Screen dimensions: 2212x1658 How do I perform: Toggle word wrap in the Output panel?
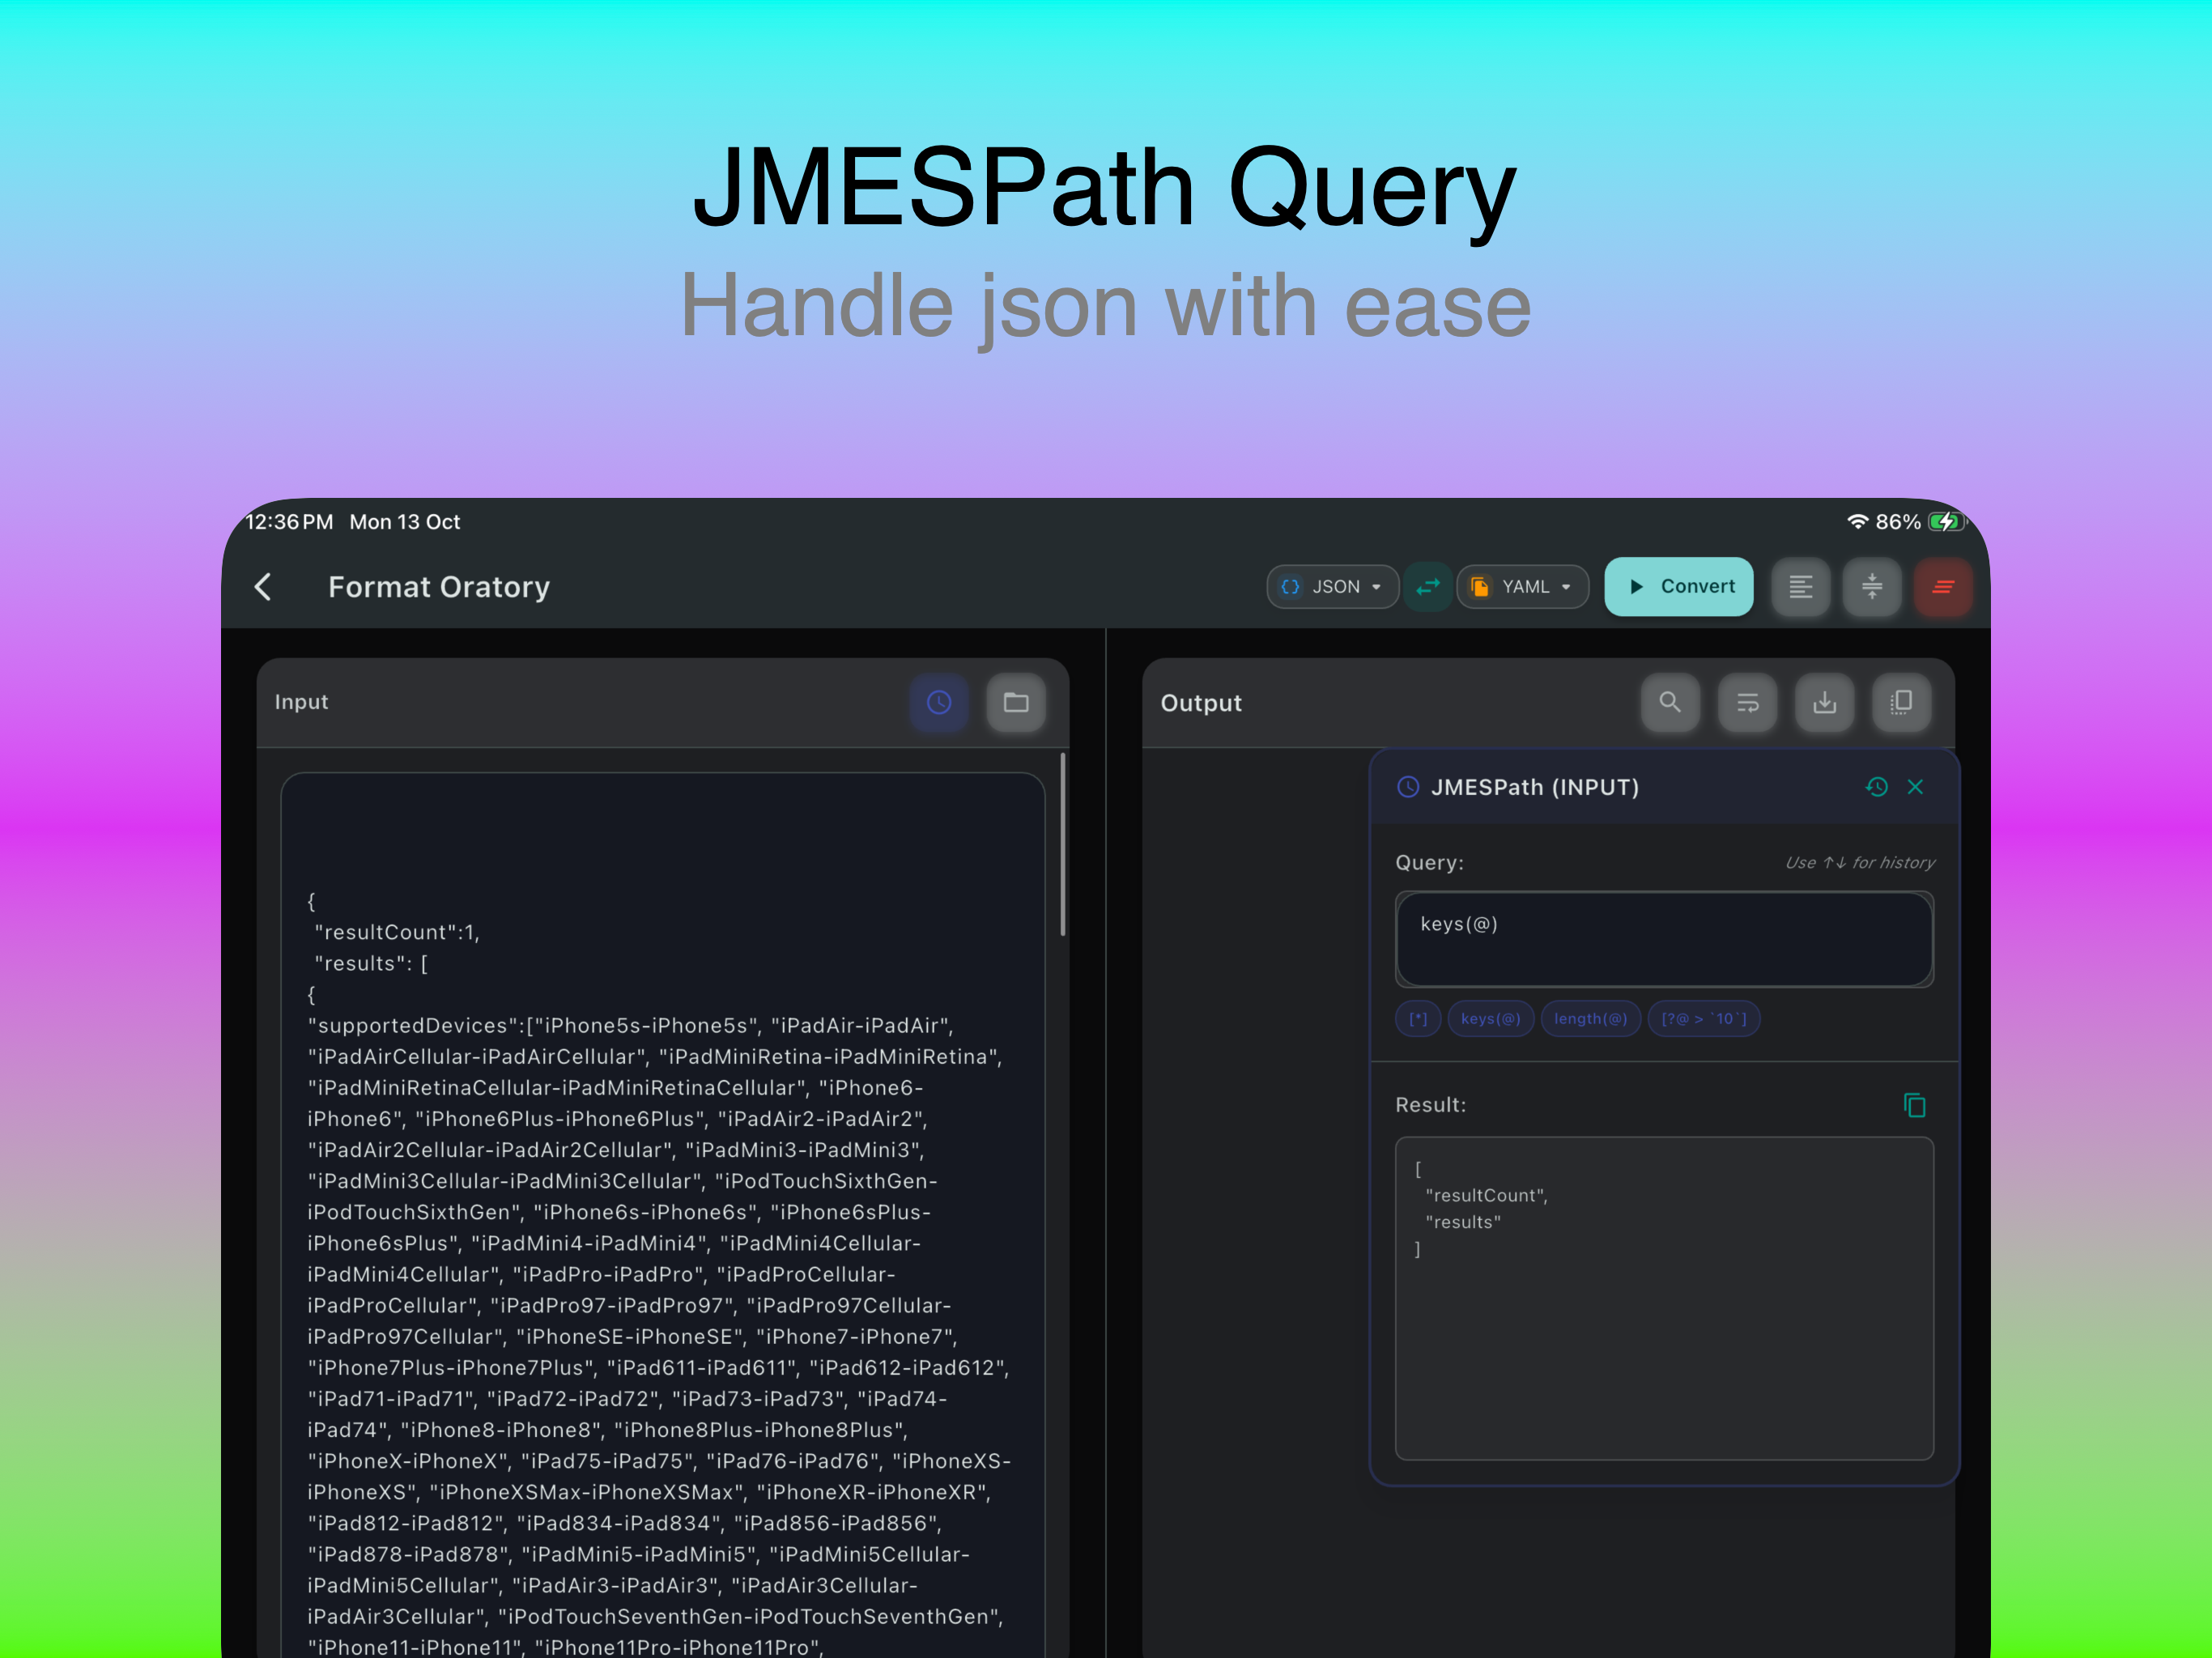[1747, 703]
